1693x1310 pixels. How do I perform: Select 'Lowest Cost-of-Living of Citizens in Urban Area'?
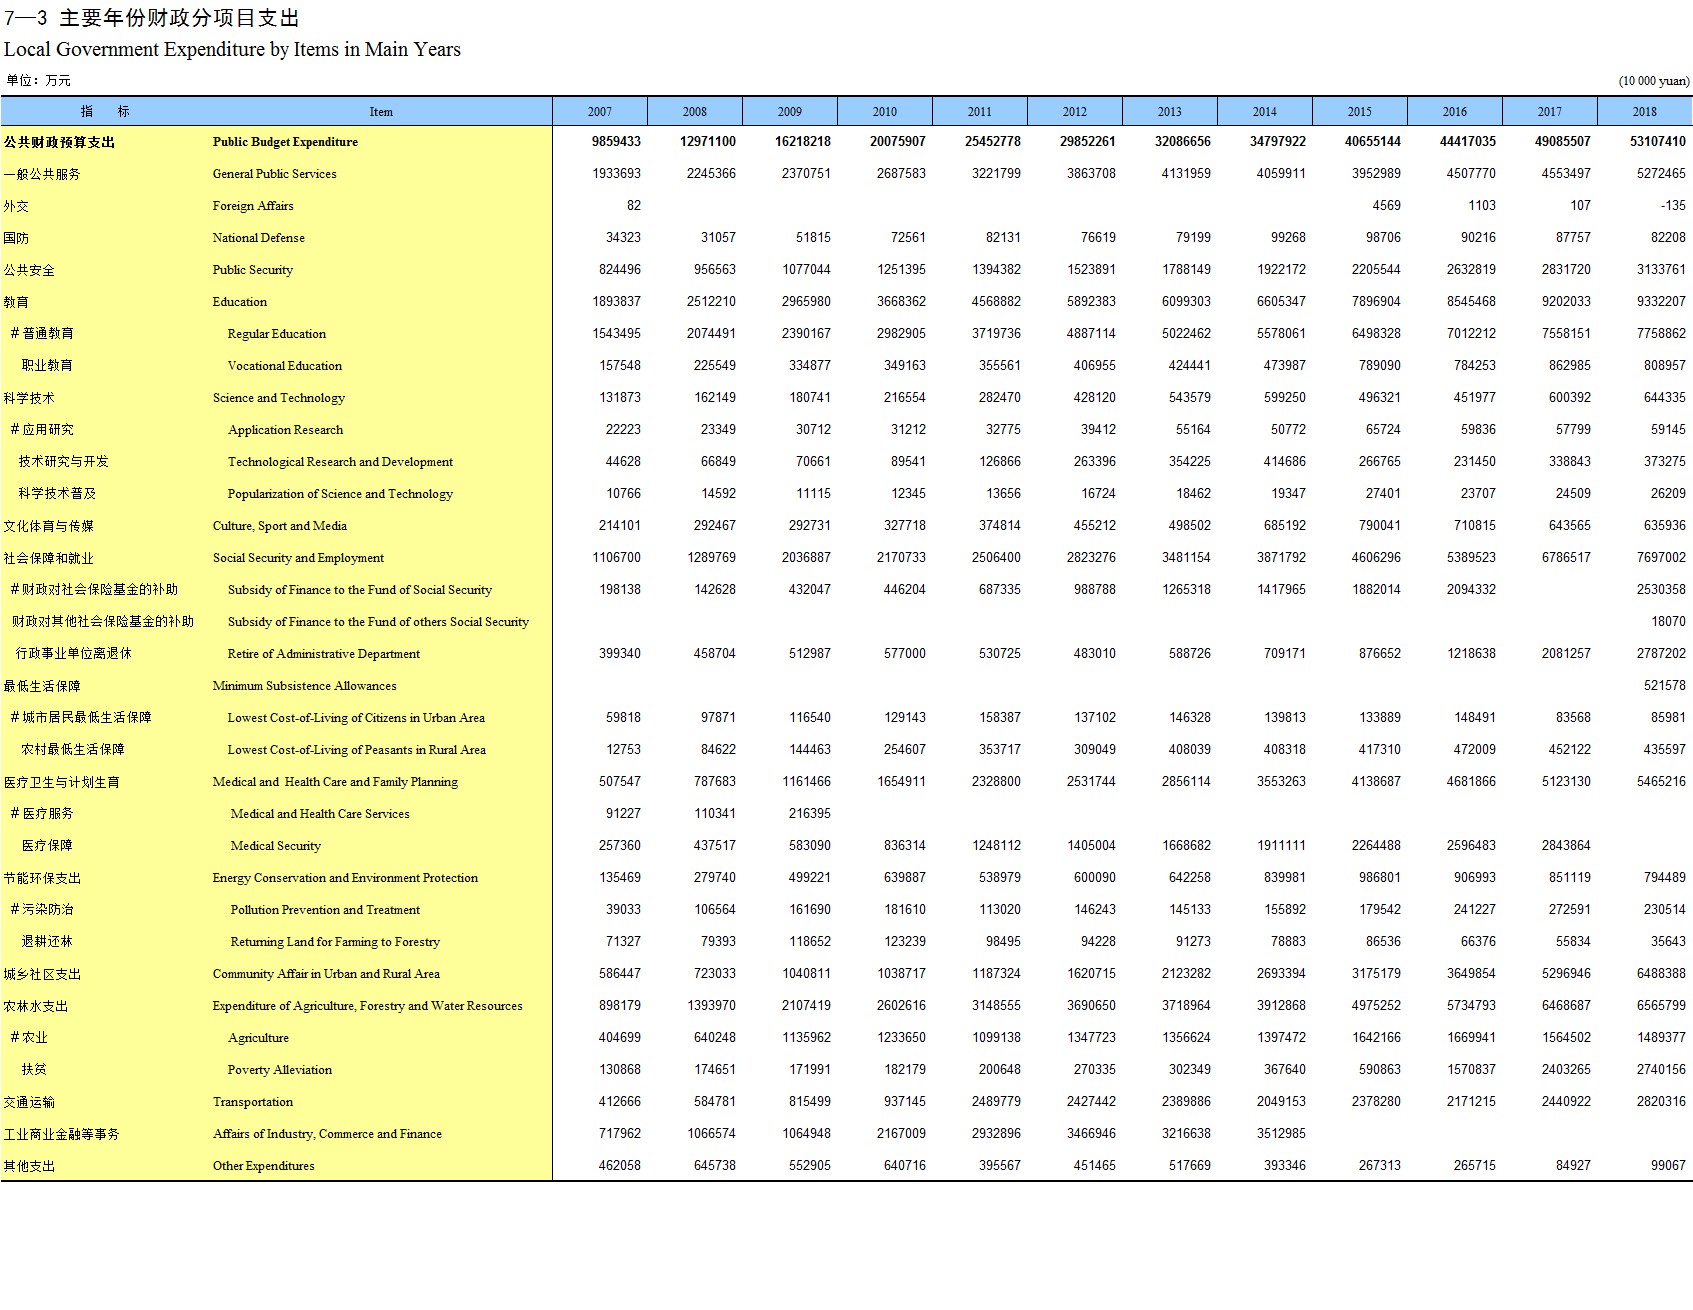tap(356, 718)
